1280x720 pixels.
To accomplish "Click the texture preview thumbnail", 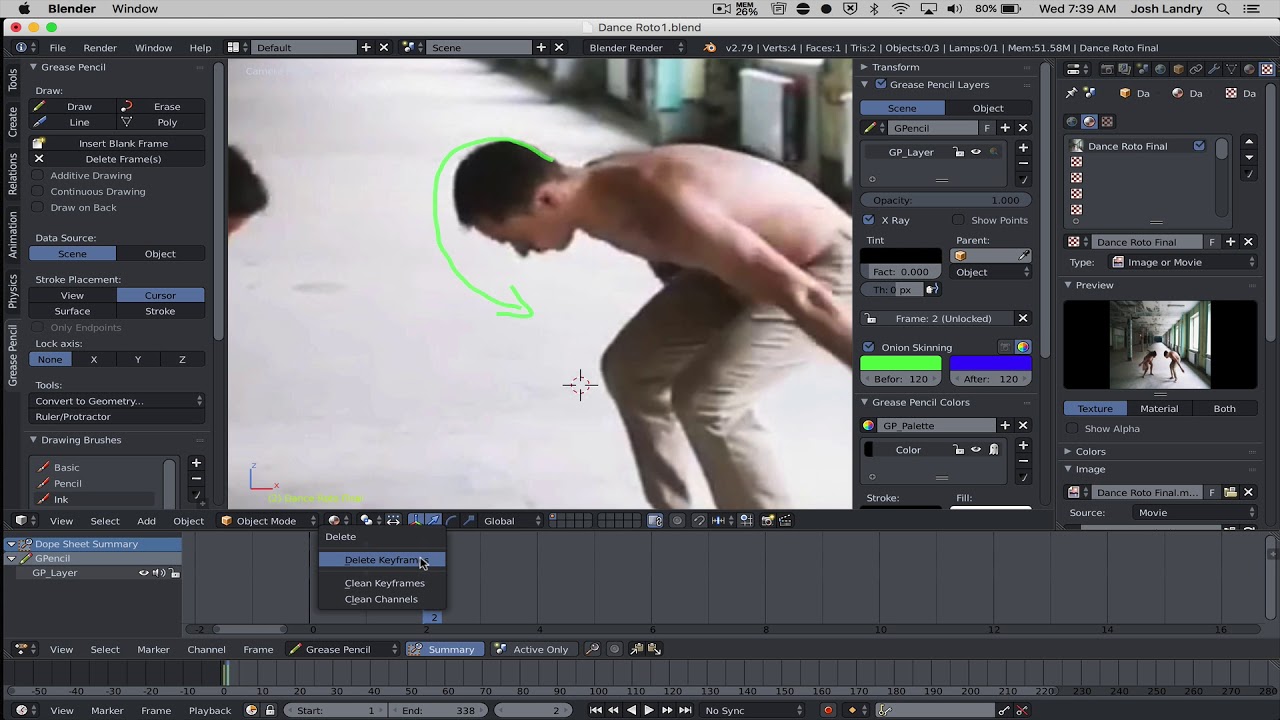I will pyautogui.click(x=1160, y=345).
